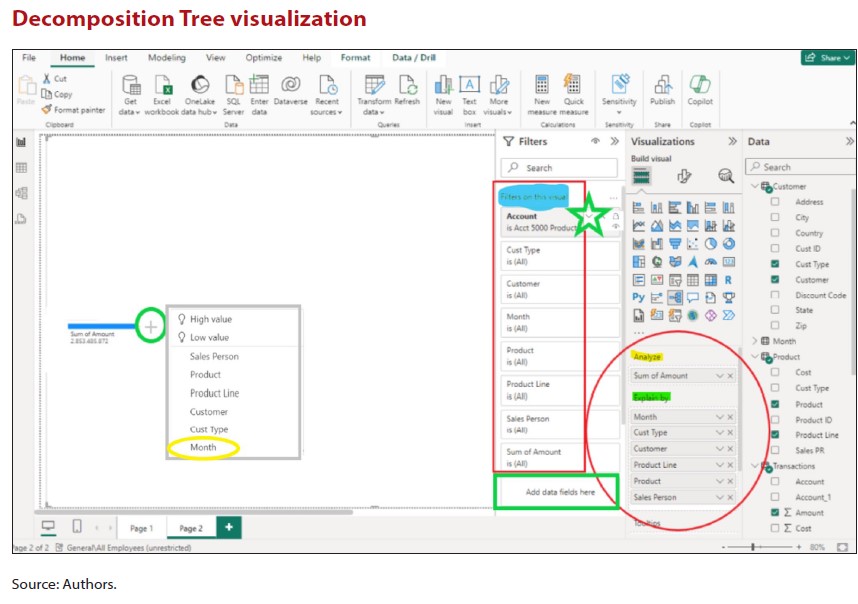Open the SQL Server data connector
The height and width of the screenshot is (604, 858).
tap(233, 85)
